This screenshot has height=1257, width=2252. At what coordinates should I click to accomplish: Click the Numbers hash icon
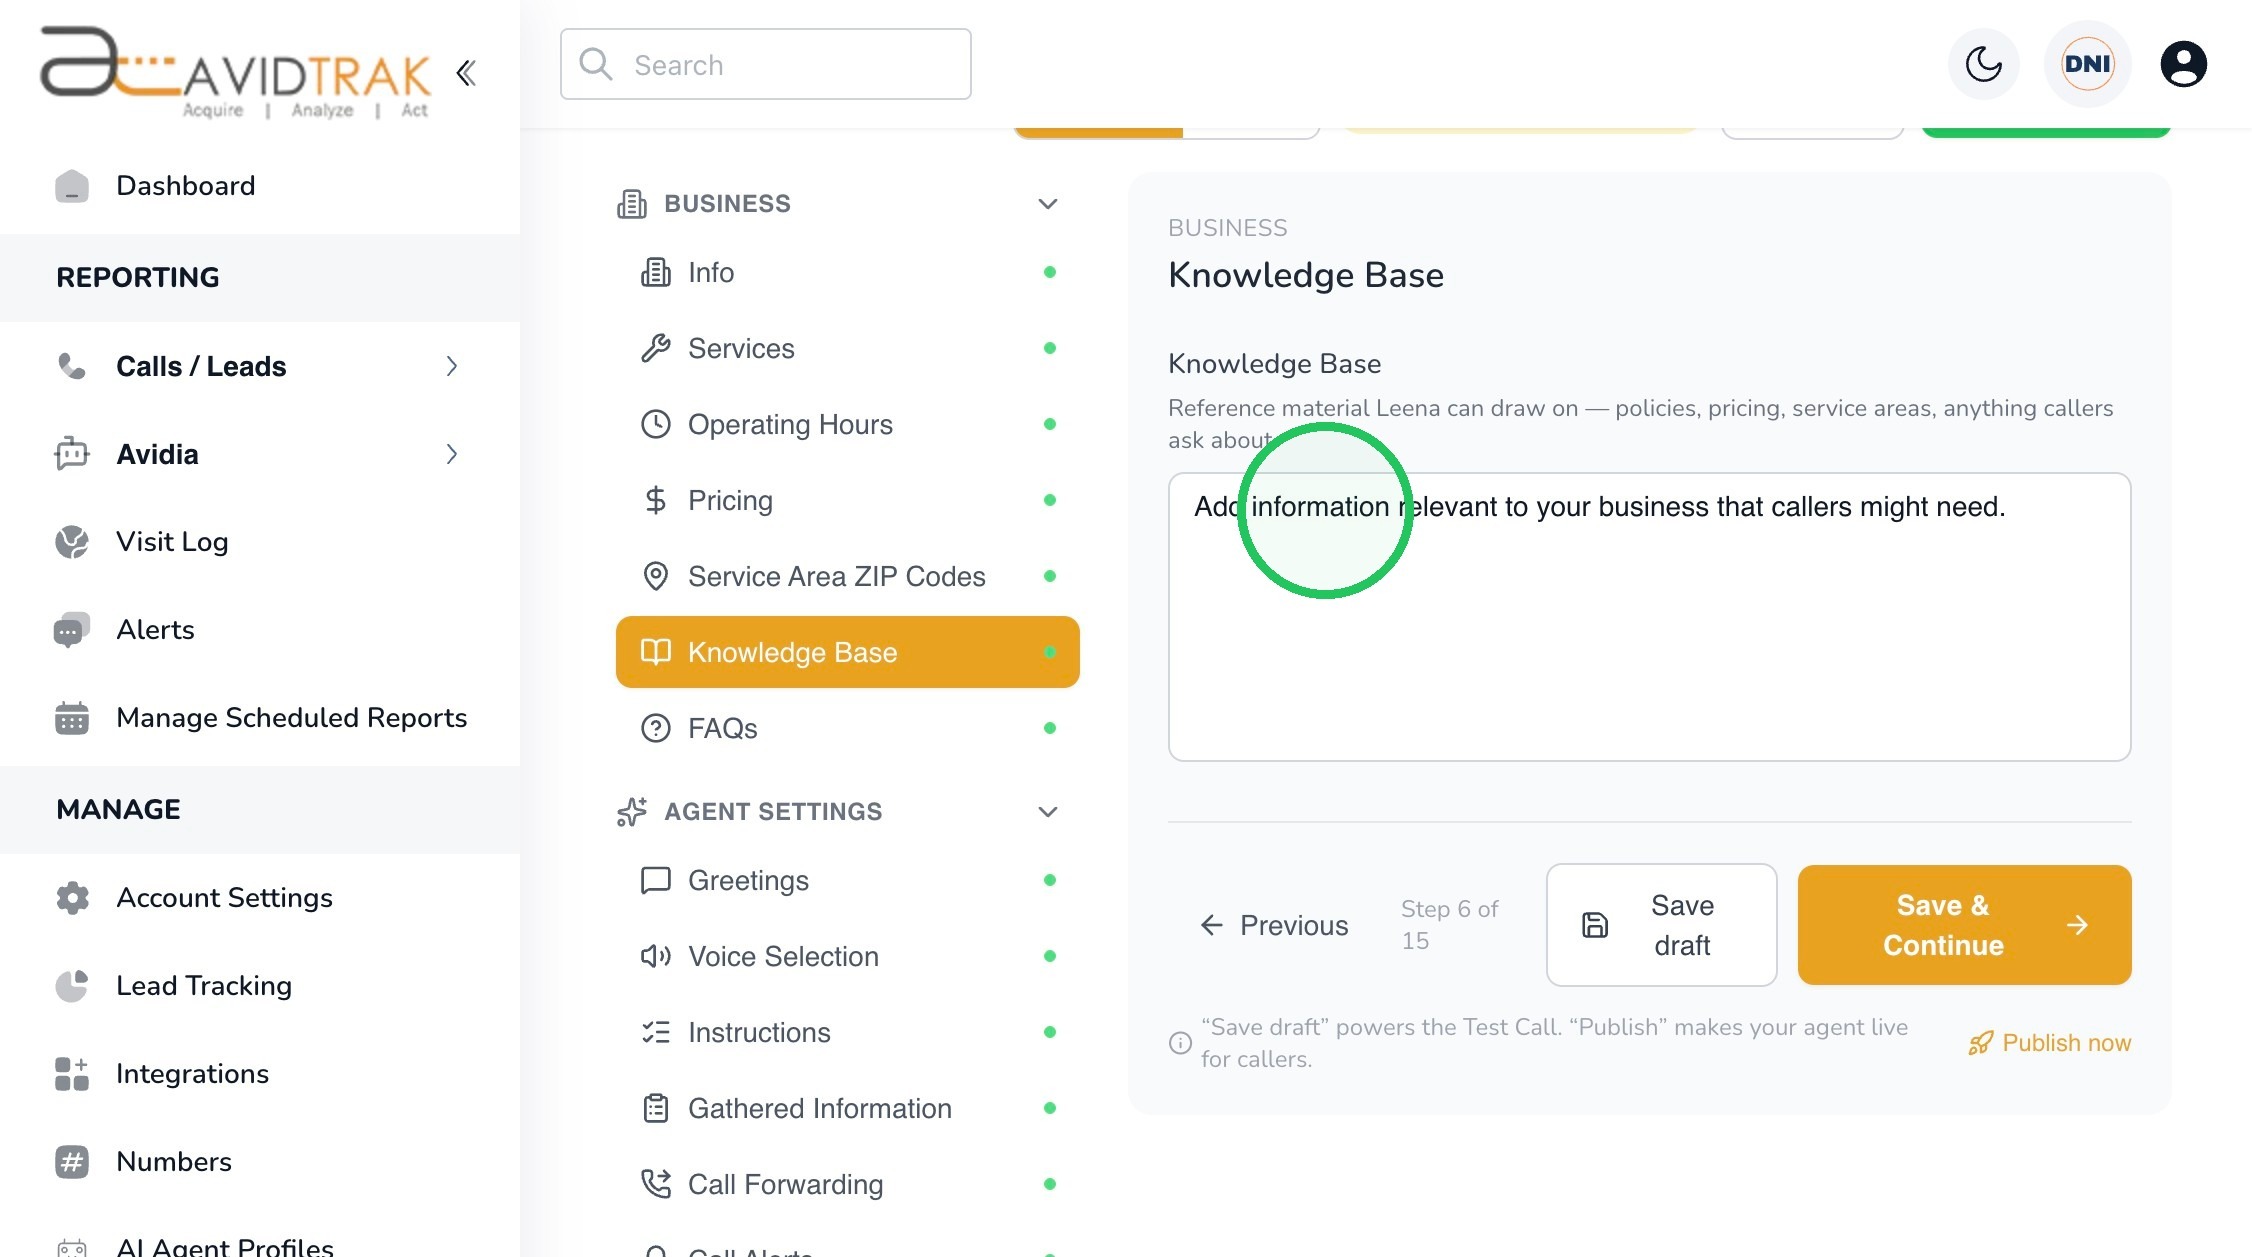(x=72, y=1162)
